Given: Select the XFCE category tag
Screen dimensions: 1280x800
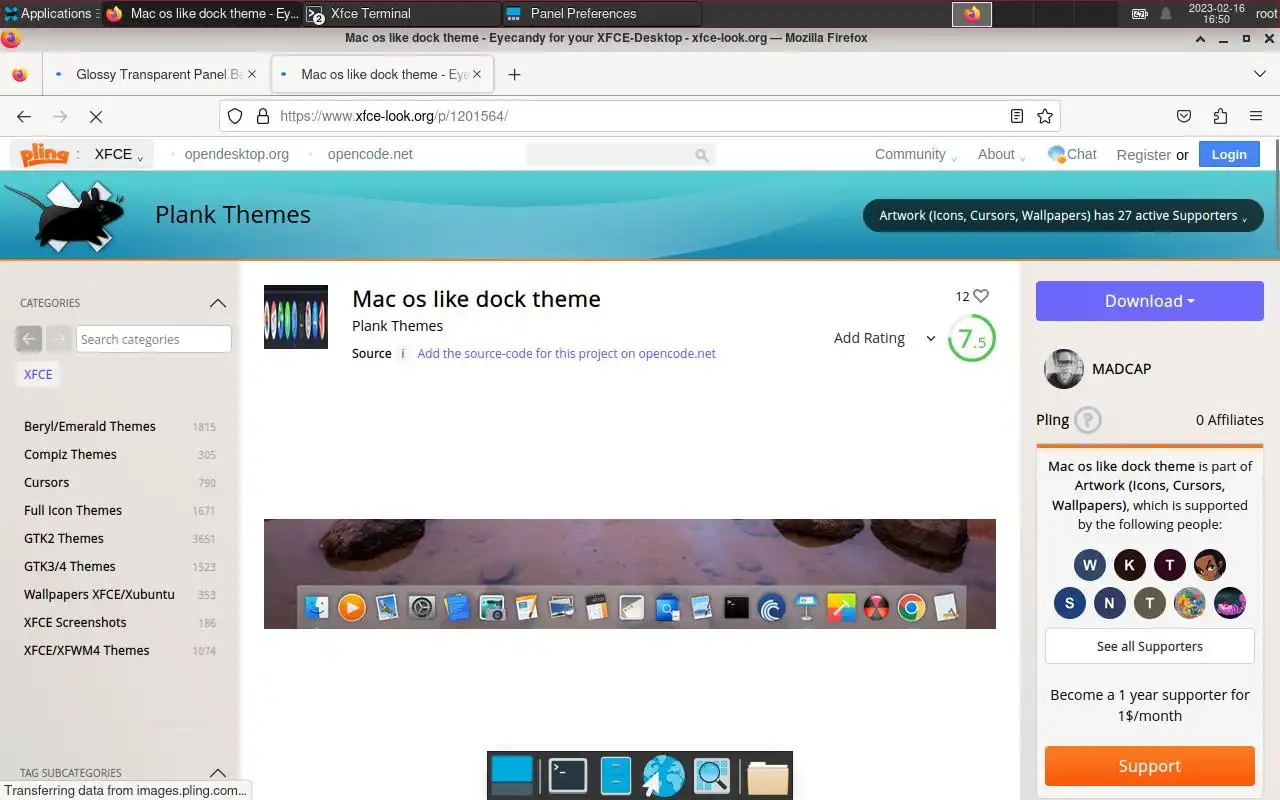Looking at the screenshot, I should tap(38, 374).
